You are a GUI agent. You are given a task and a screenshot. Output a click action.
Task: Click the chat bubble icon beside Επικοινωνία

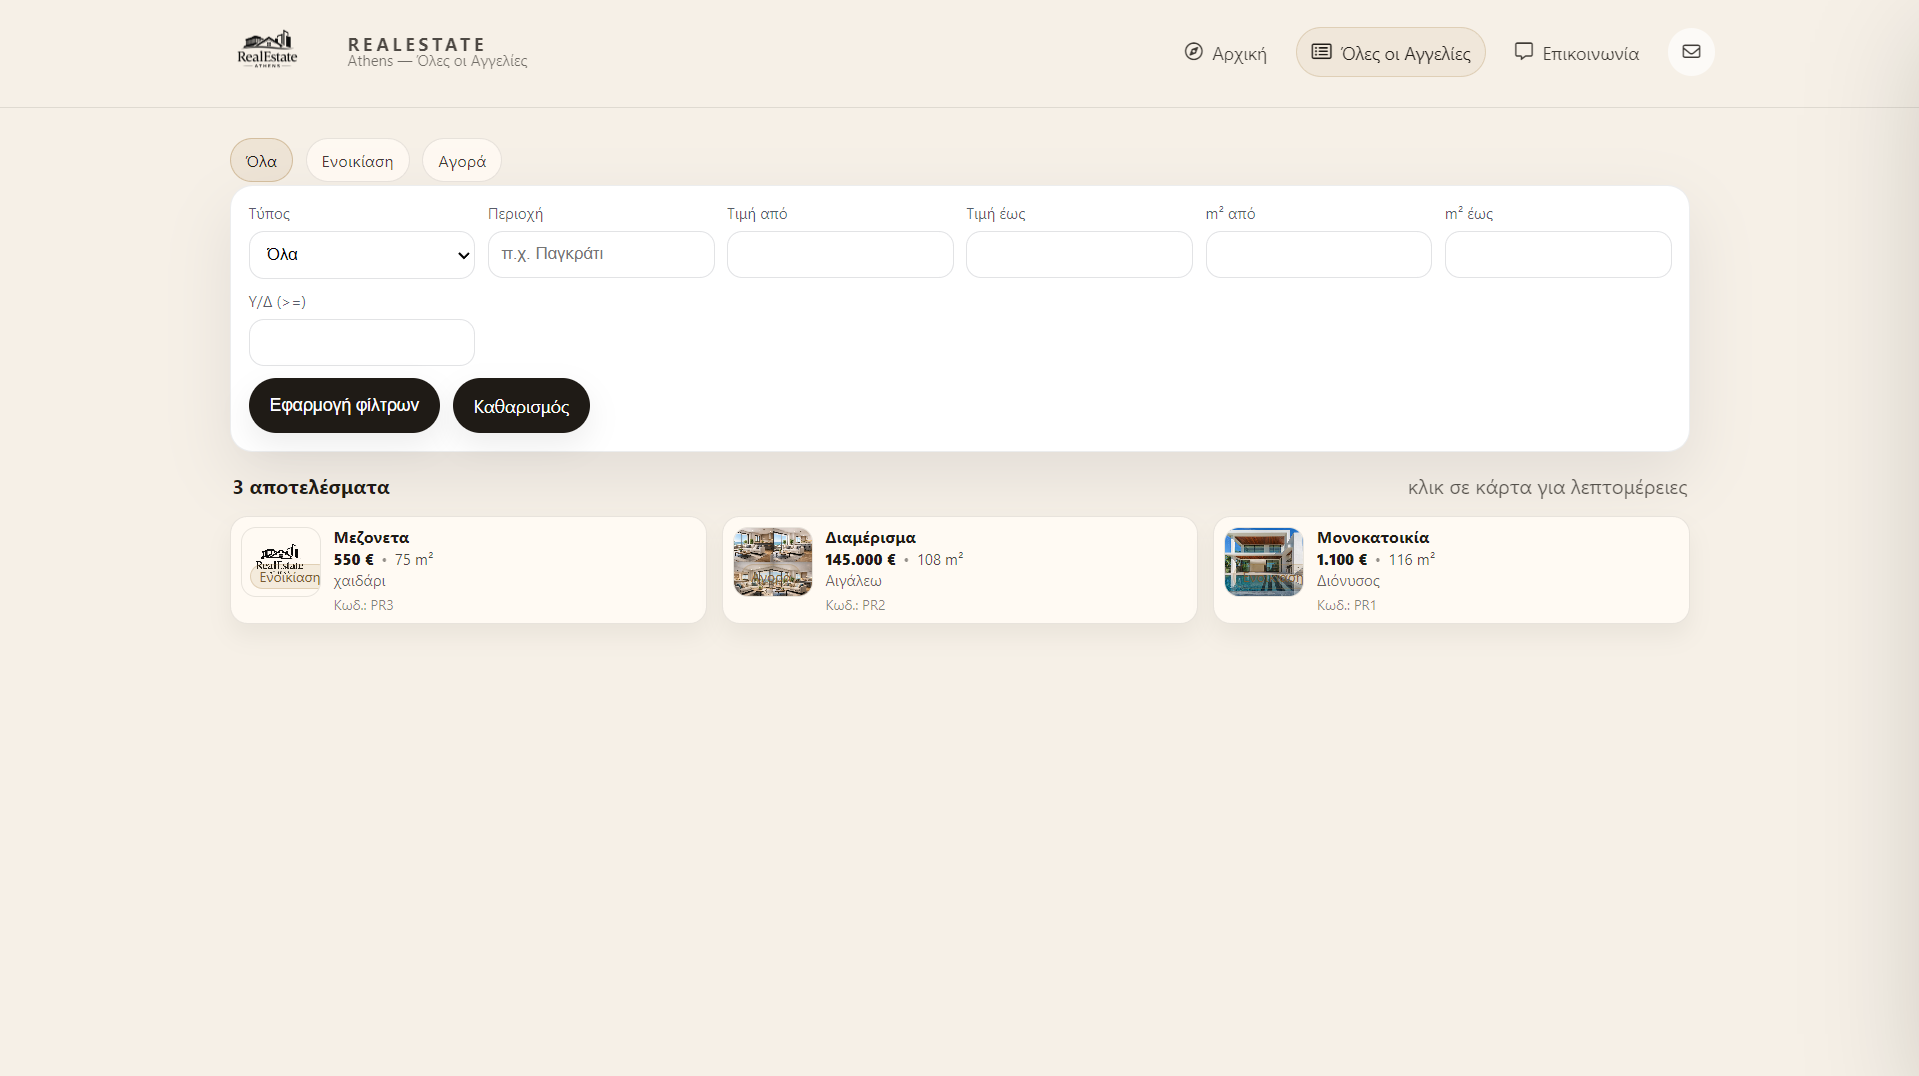(x=1523, y=51)
